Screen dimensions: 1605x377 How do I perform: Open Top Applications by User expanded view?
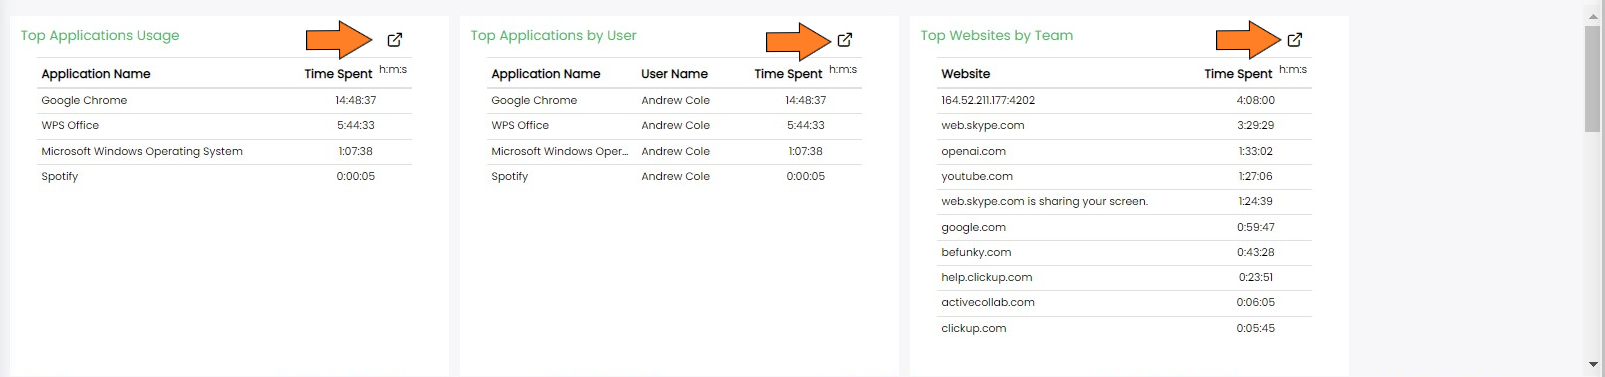click(845, 40)
